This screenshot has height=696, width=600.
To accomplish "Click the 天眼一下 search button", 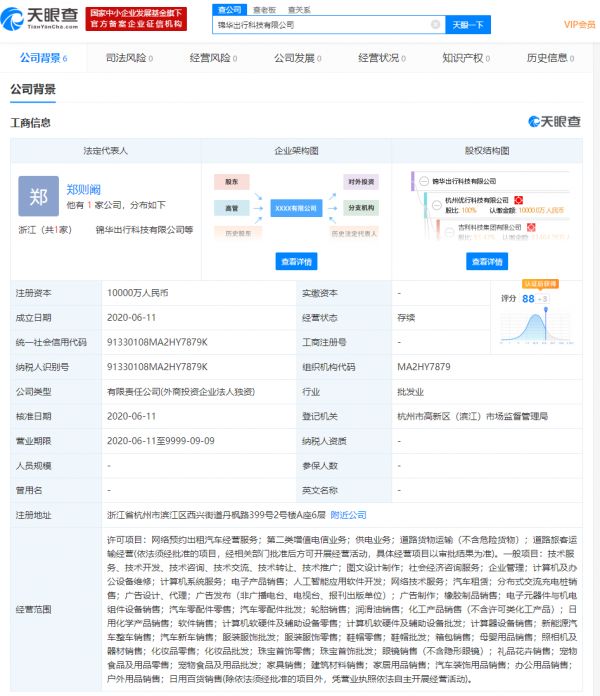I will (x=464, y=24).
